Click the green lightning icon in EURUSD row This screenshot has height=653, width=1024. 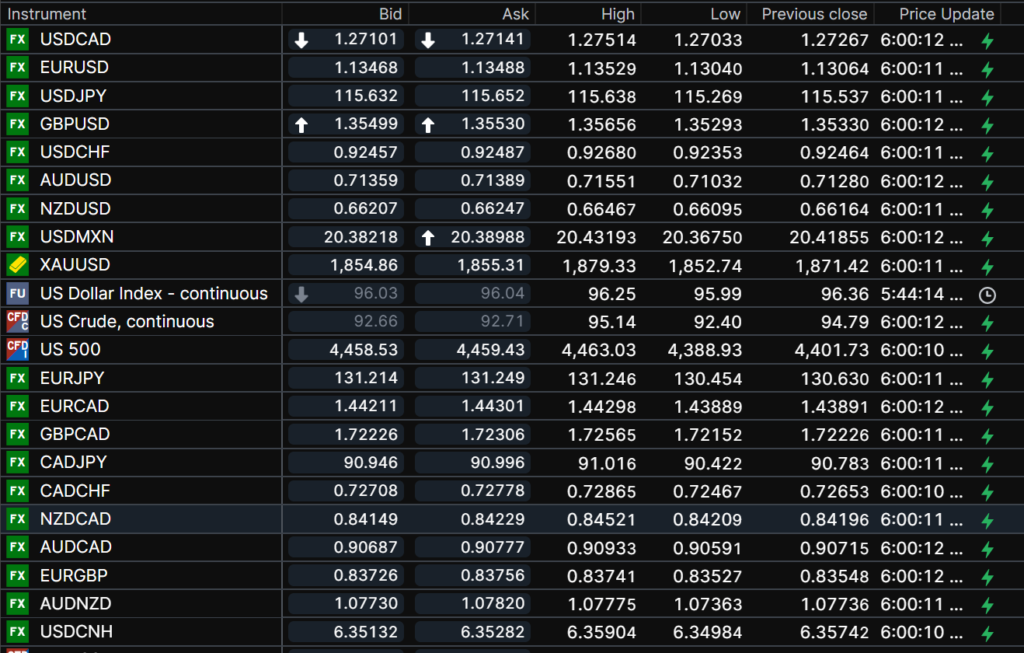pos(987,69)
